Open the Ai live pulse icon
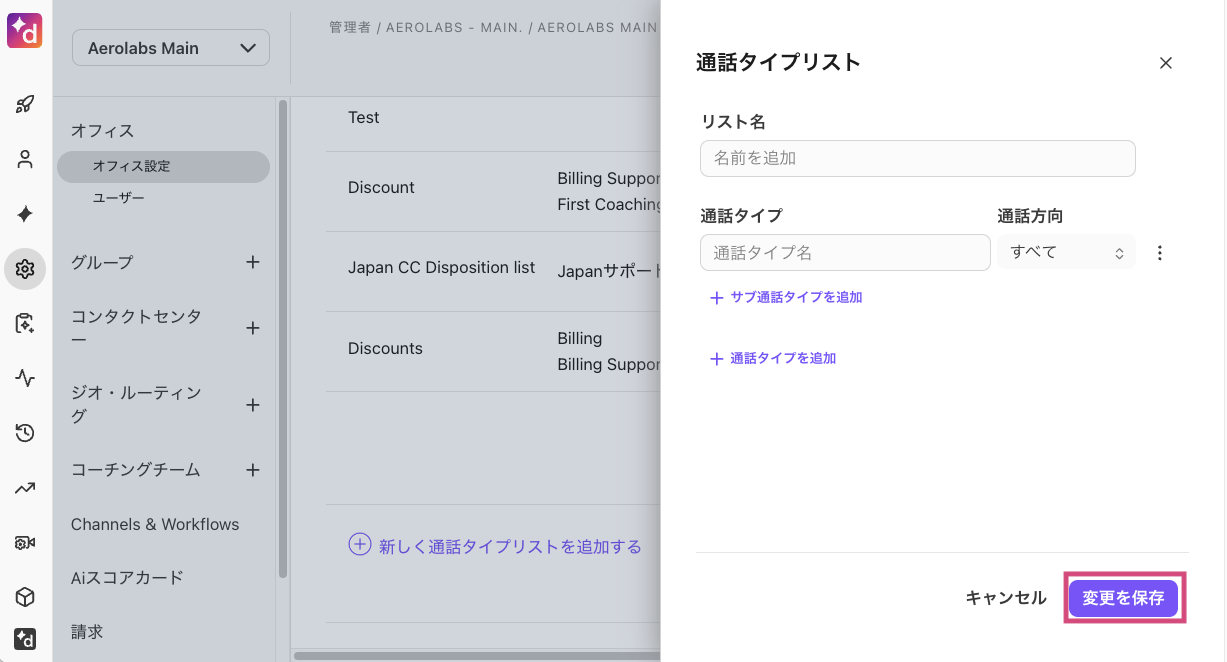The height and width of the screenshot is (662, 1227). click(24, 378)
